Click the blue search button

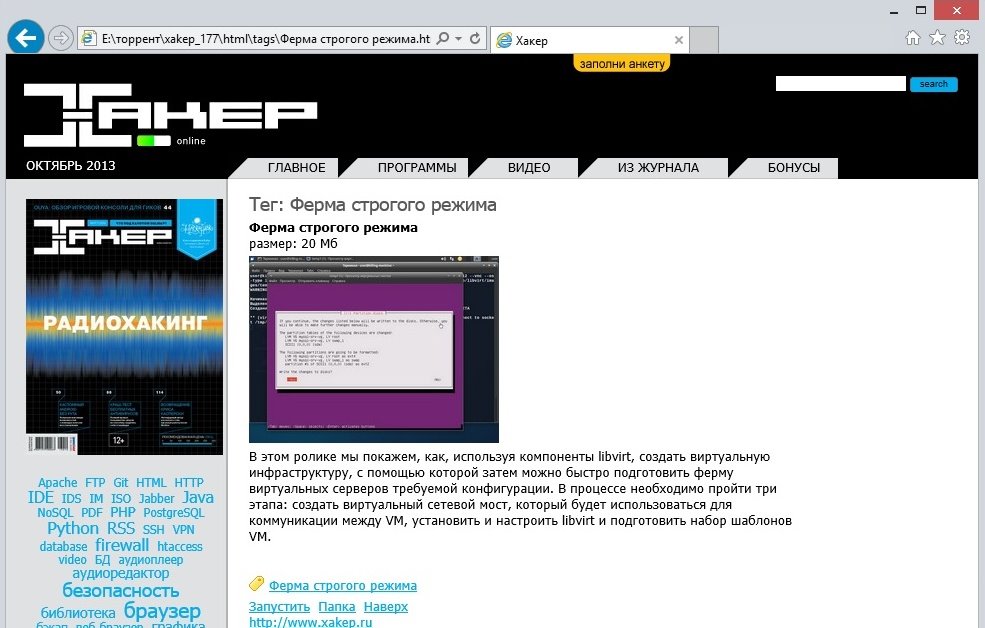(x=933, y=84)
